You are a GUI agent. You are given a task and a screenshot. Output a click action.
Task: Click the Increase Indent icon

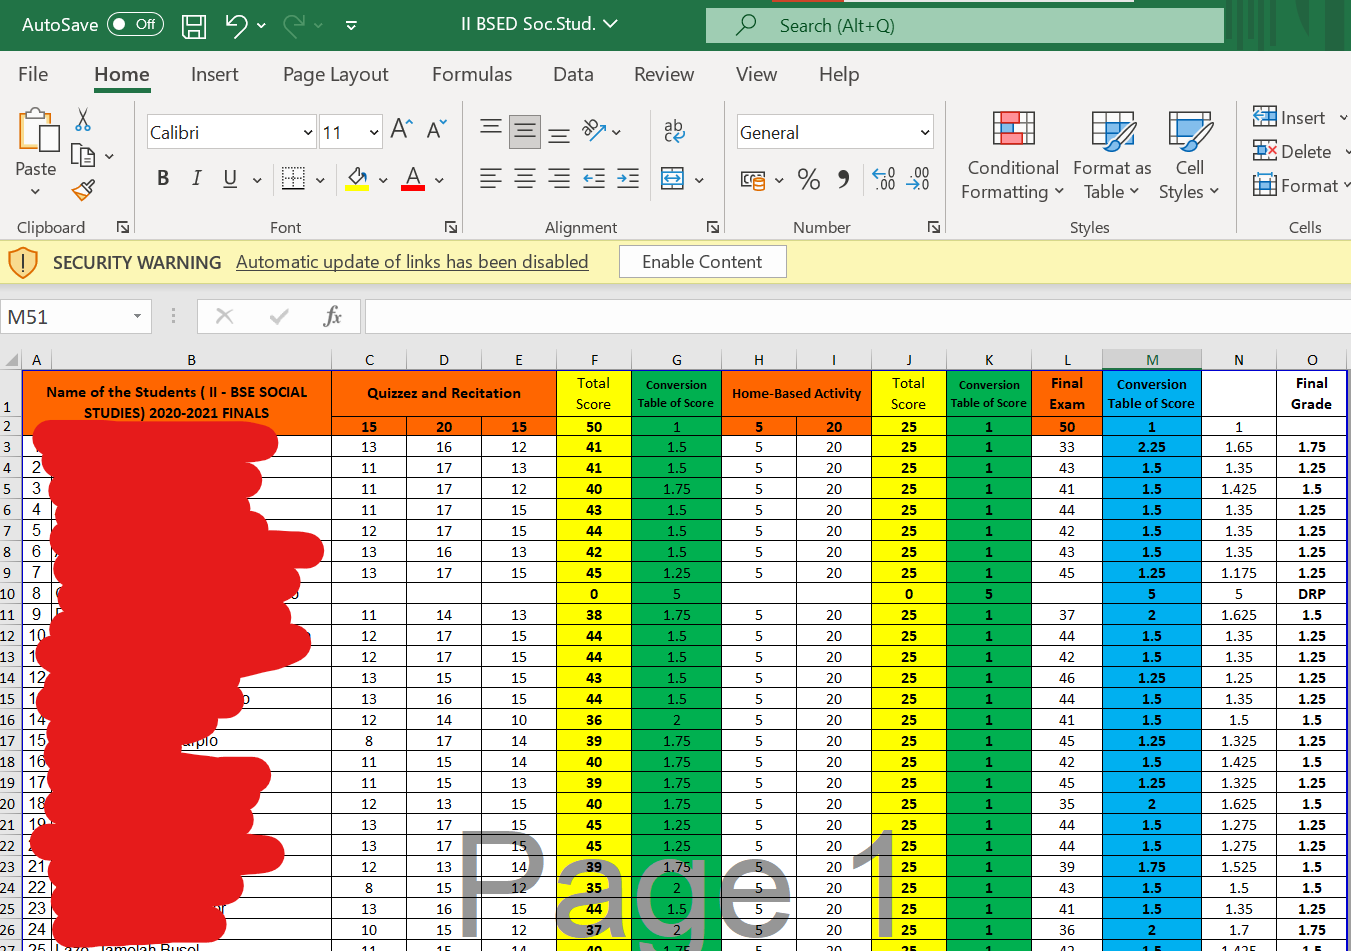click(x=628, y=179)
